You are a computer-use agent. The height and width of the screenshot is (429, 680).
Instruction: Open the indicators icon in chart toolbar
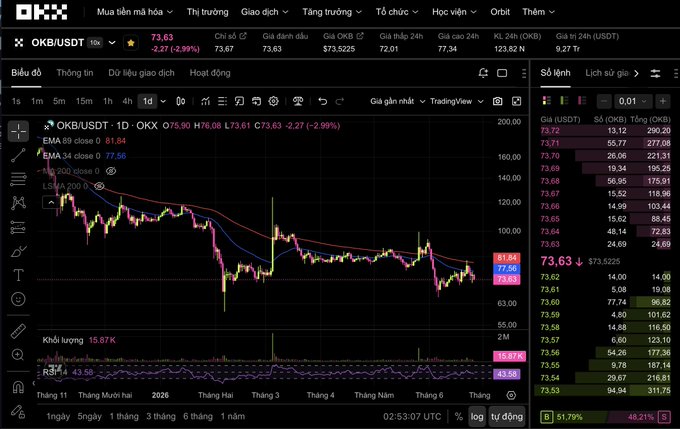(206, 101)
